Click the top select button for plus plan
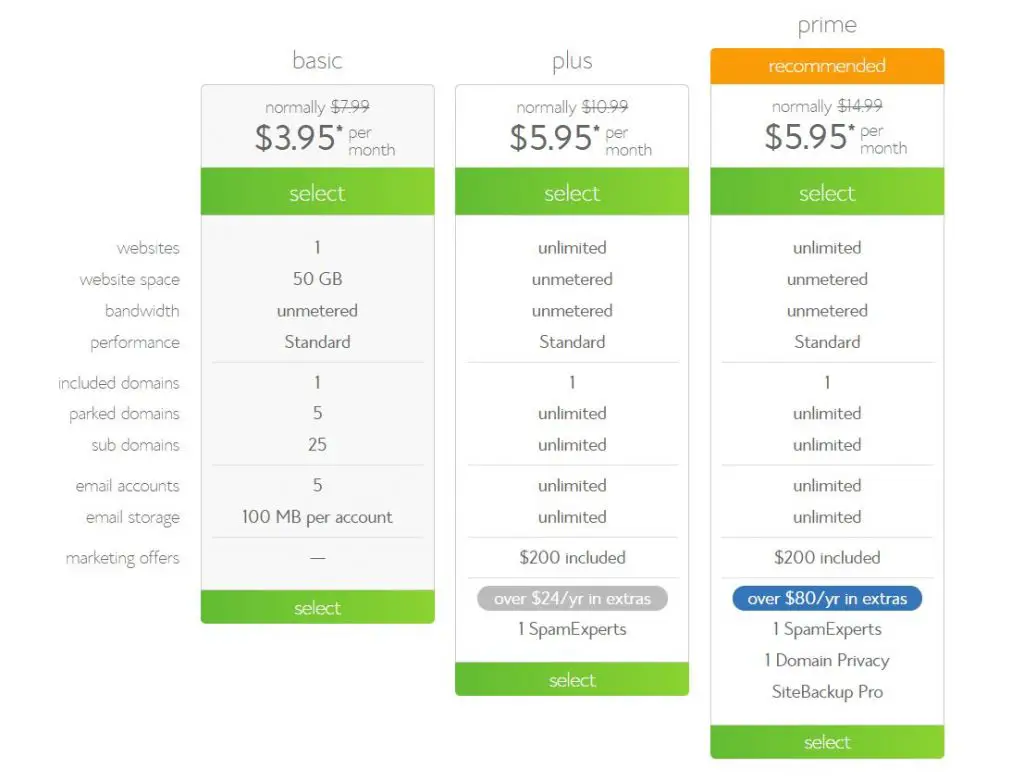The height and width of the screenshot is (781, 1024). pyautogui.click(x=572, y=191)
